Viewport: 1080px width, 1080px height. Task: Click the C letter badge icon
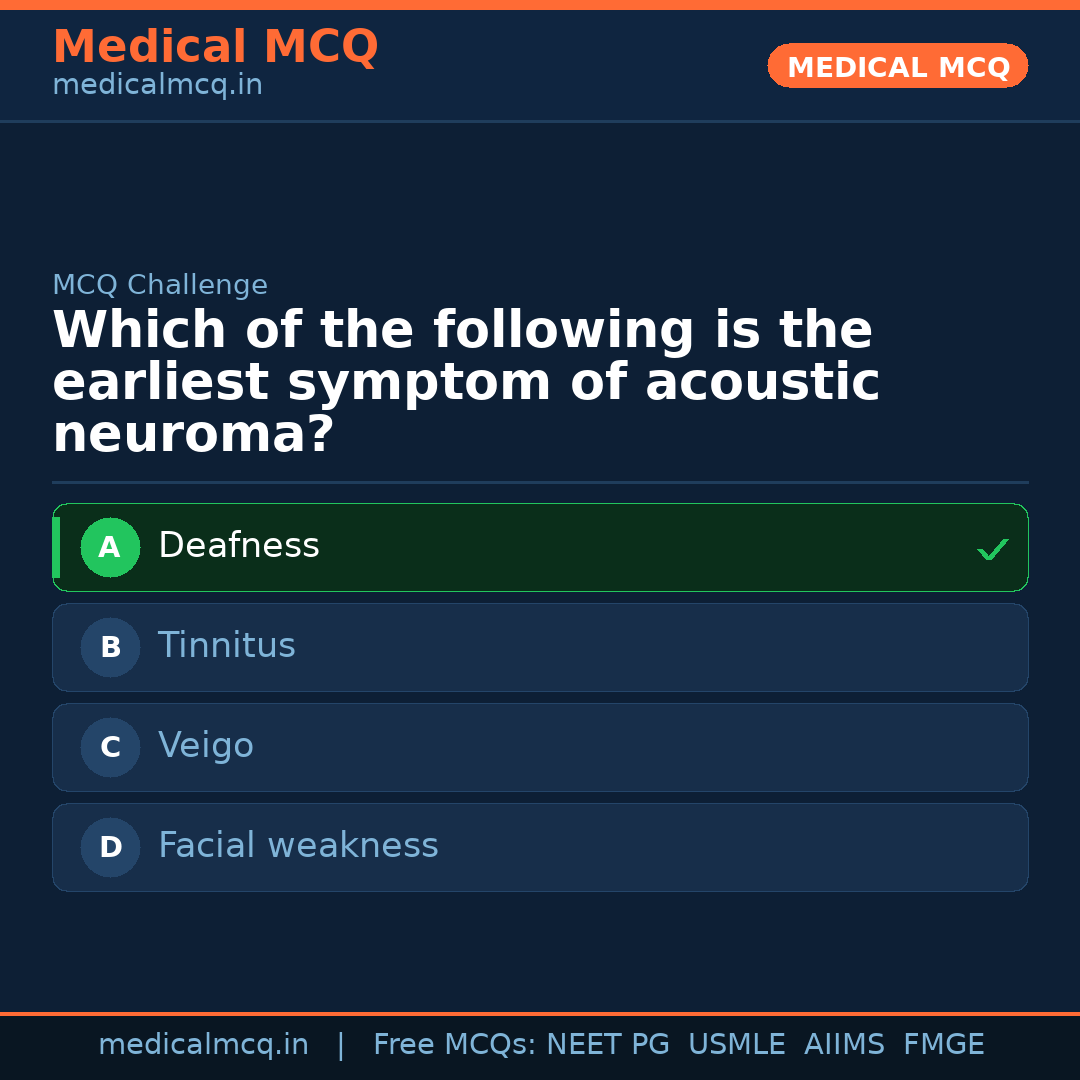pos(110,747)
